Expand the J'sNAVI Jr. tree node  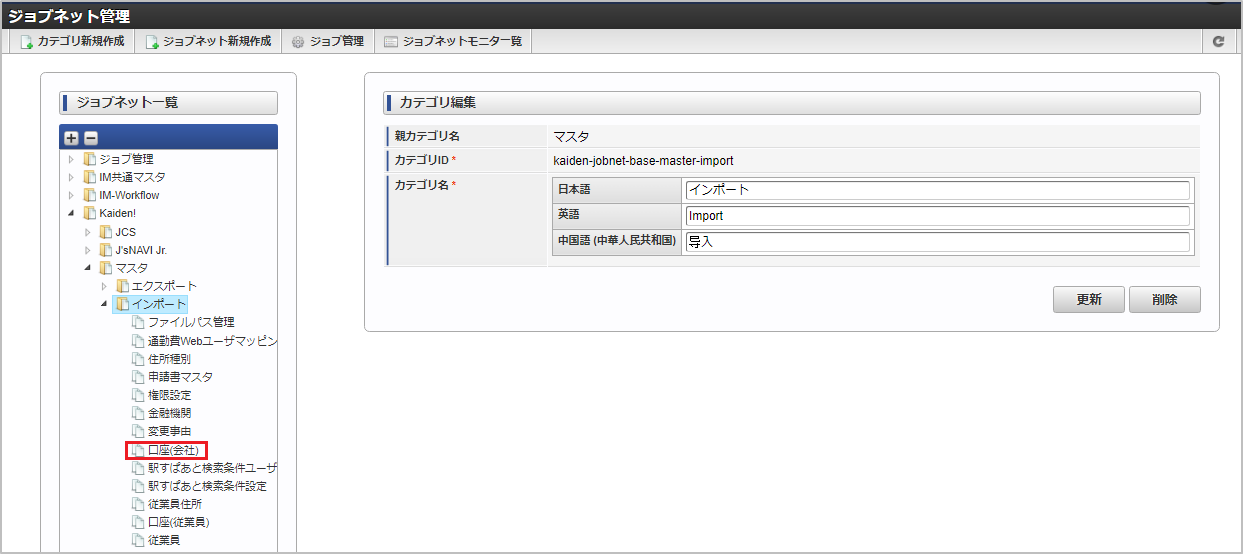pos(87,250)
